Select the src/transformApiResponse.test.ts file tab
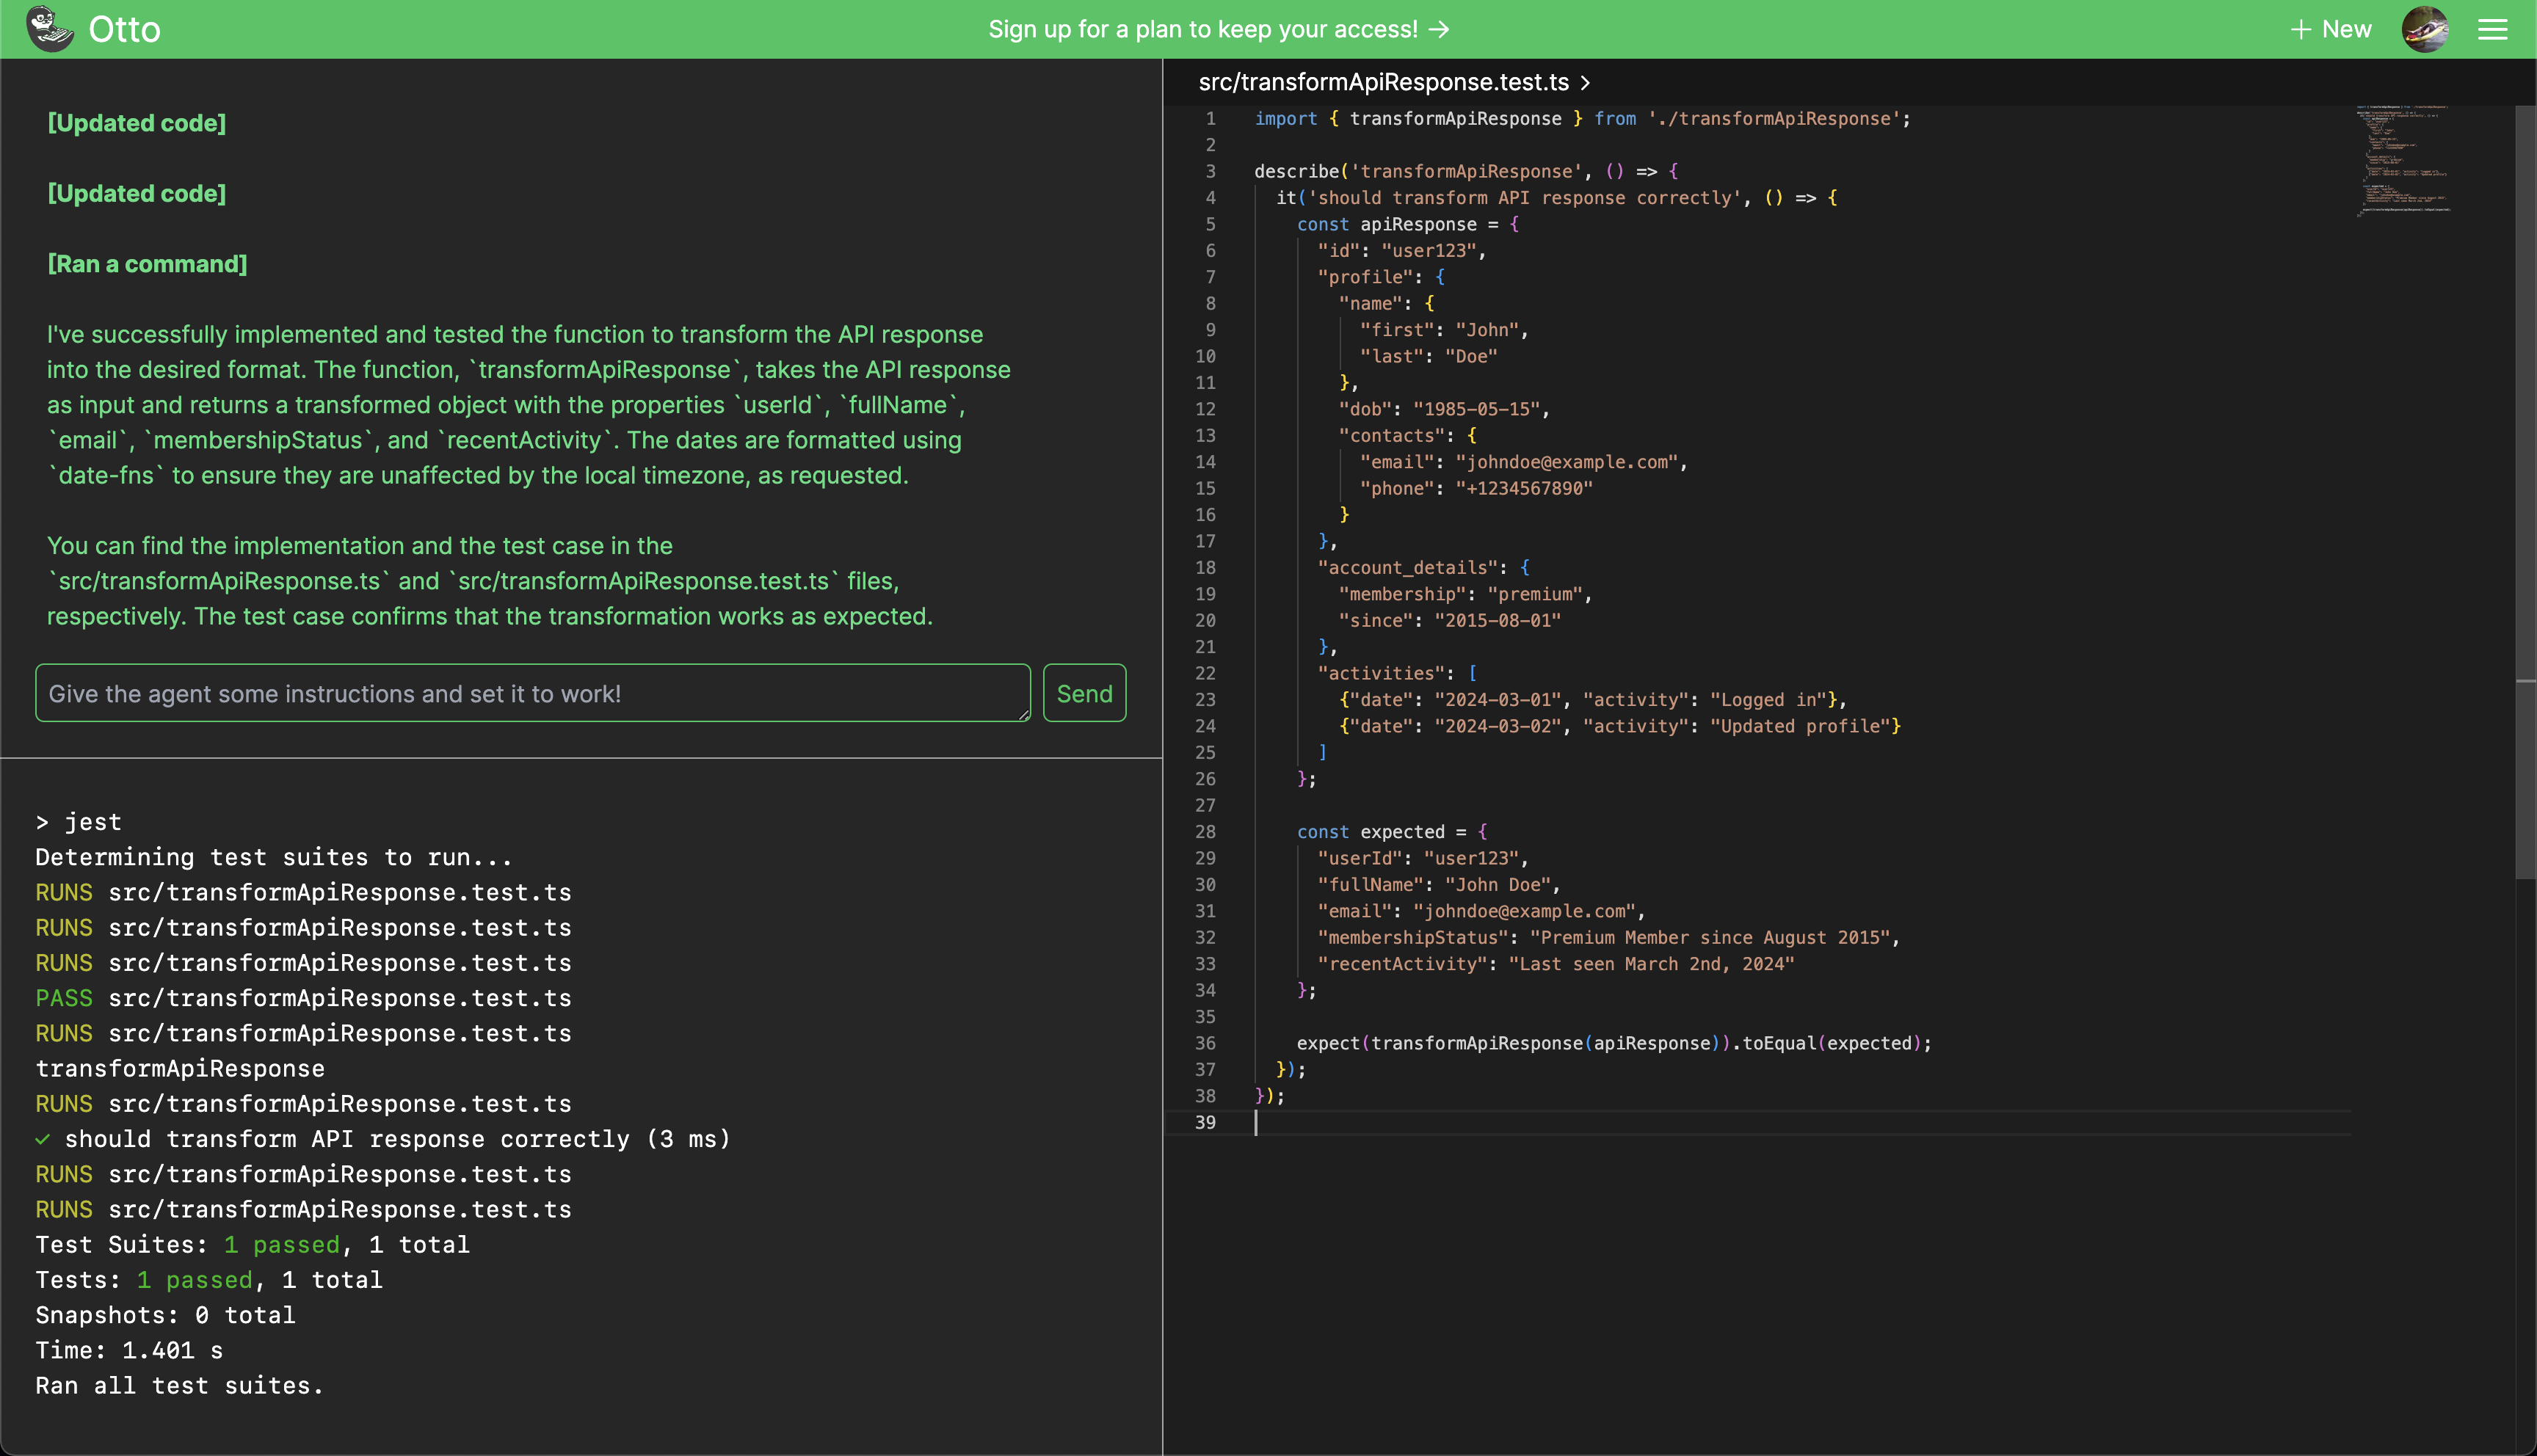This screenshot has height=1456, width=2537. [x=1383, y=83]
